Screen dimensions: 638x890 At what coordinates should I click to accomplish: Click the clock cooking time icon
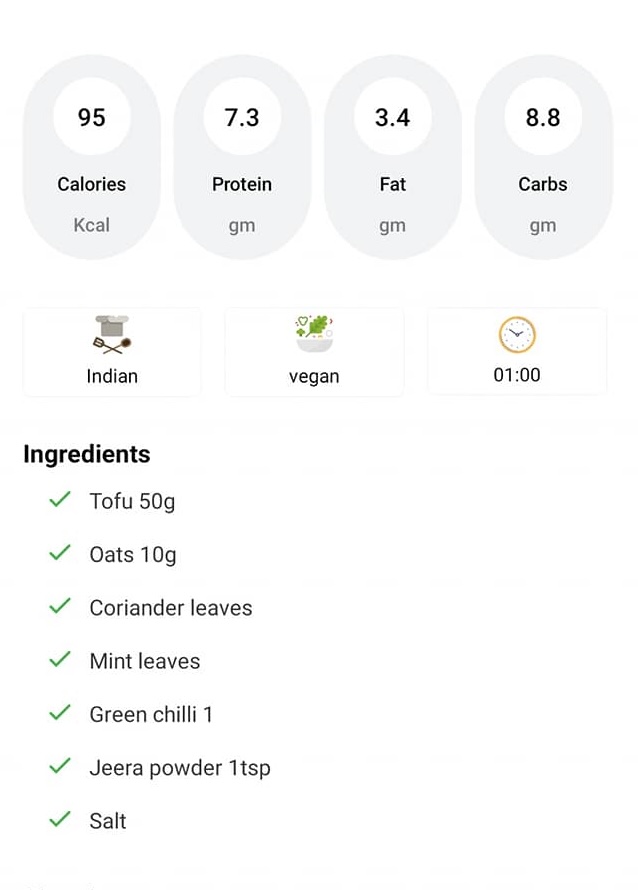pos(517,335)
